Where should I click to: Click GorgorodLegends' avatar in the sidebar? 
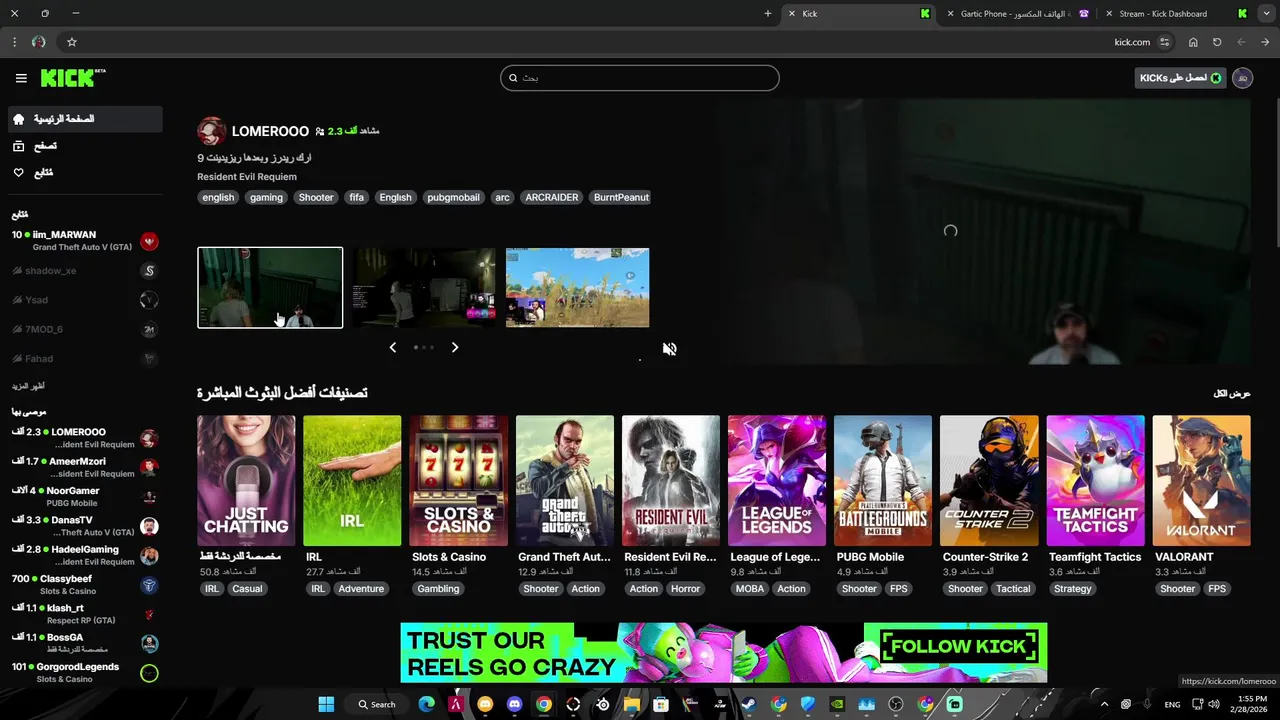point(149,673)
